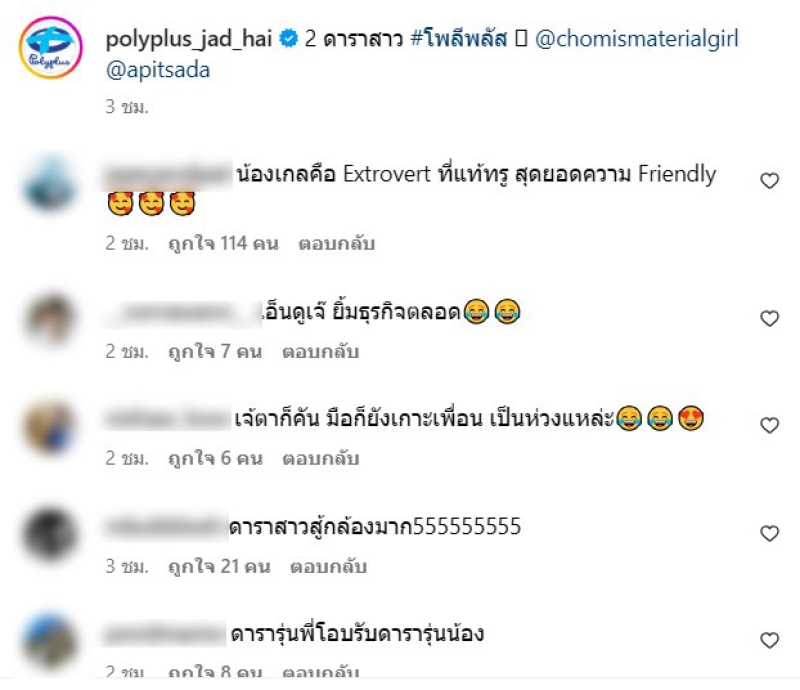
Task: View likes list ถูกใจ 21 คน
Action: tap(219, 566)
